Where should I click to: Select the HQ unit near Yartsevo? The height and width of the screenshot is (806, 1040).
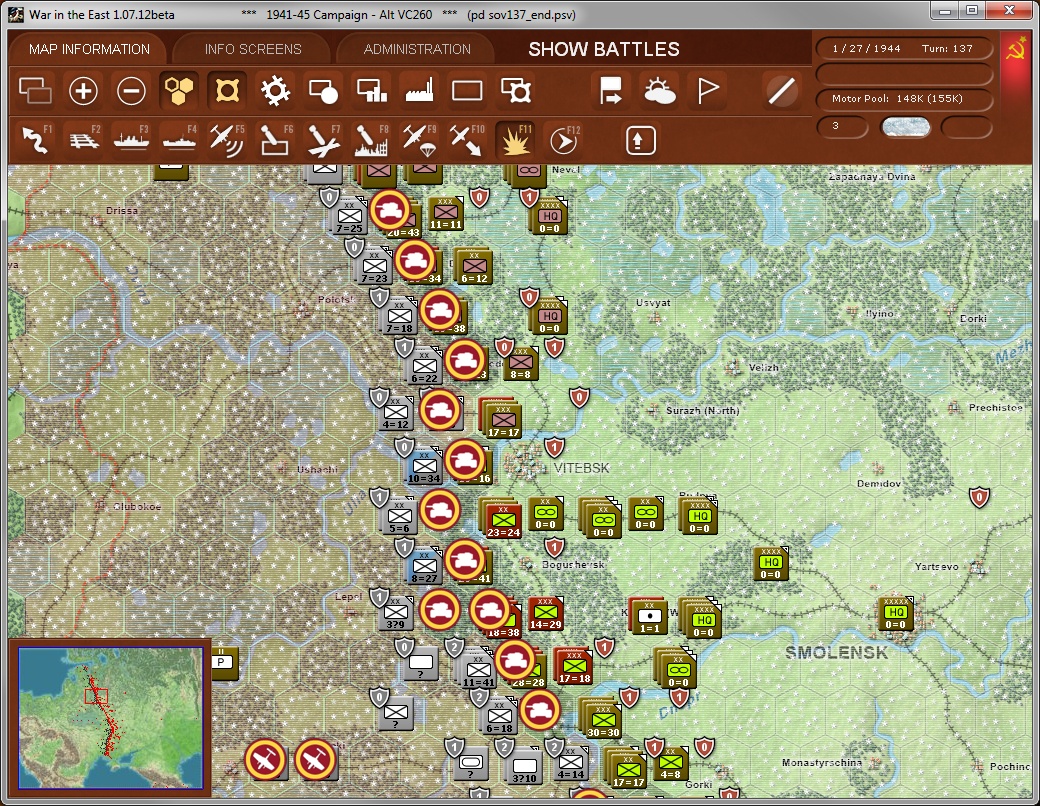coord(771,563)
